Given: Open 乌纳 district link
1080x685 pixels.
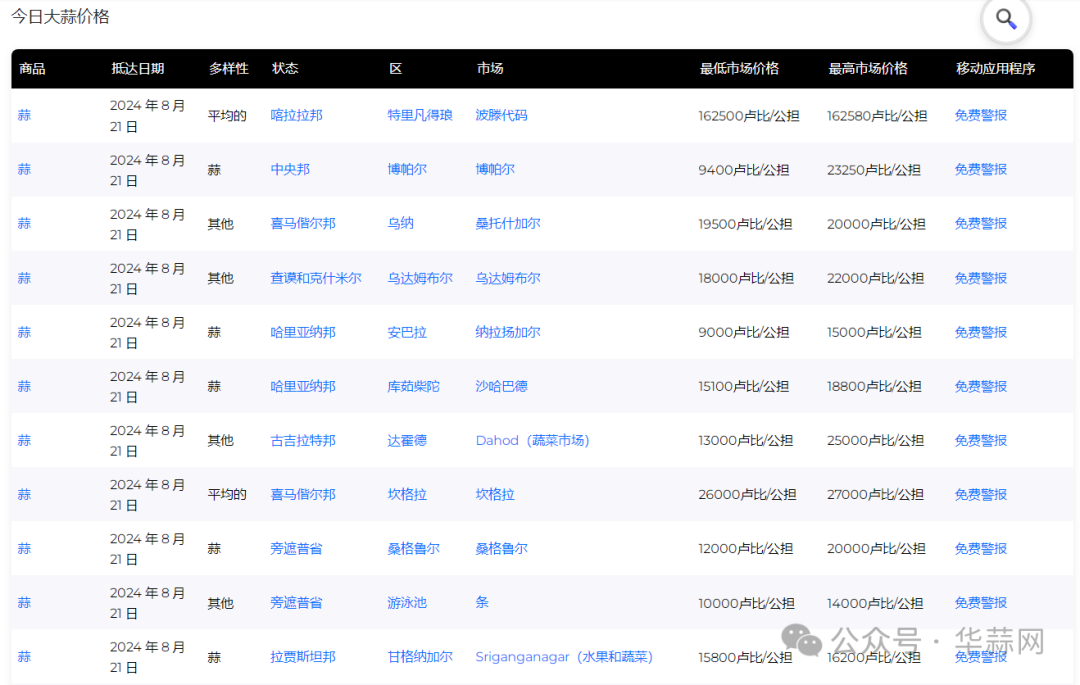Looking at the screenshot, I should (x=400, y=224).
